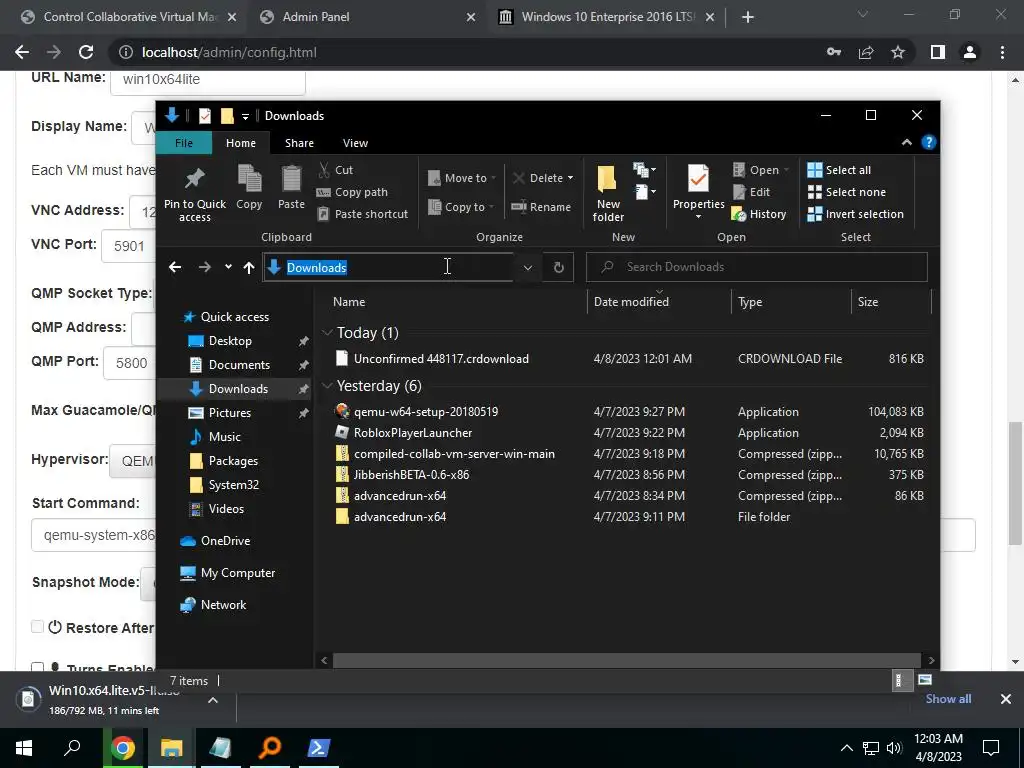Go up one folder level in Explorer
Screen dimensions: 1024x768
click(248, 266)
